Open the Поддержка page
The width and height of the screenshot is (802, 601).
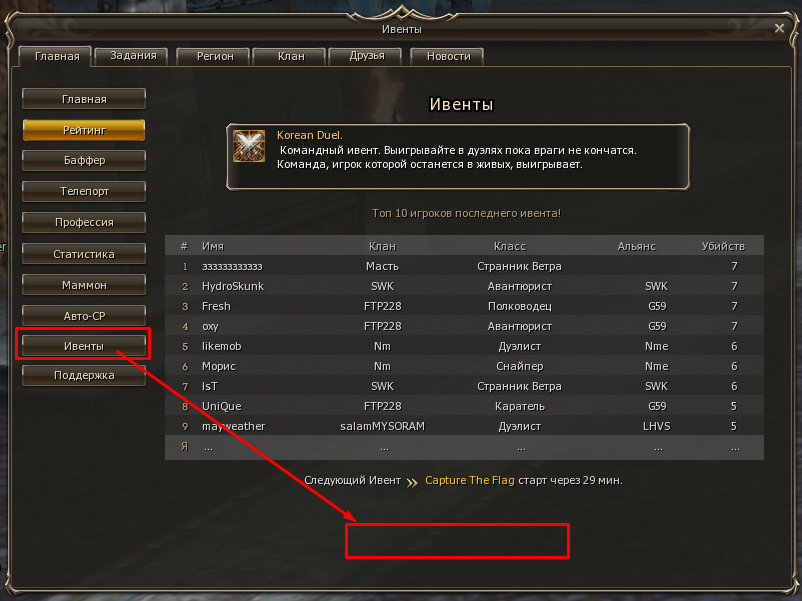pyautogui.click(x=84, y=375)
